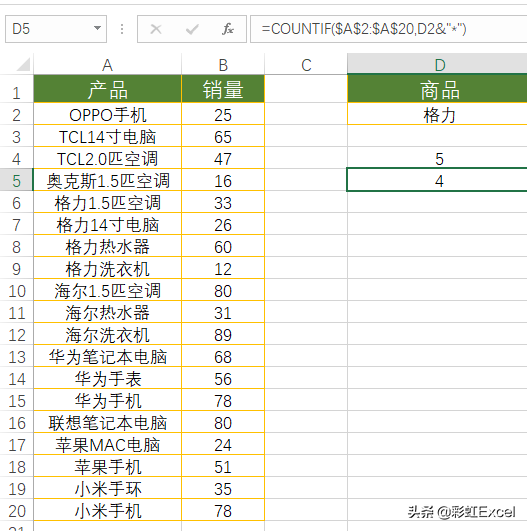Select row 10 header

pyautogui.click(x=16, y=291)
